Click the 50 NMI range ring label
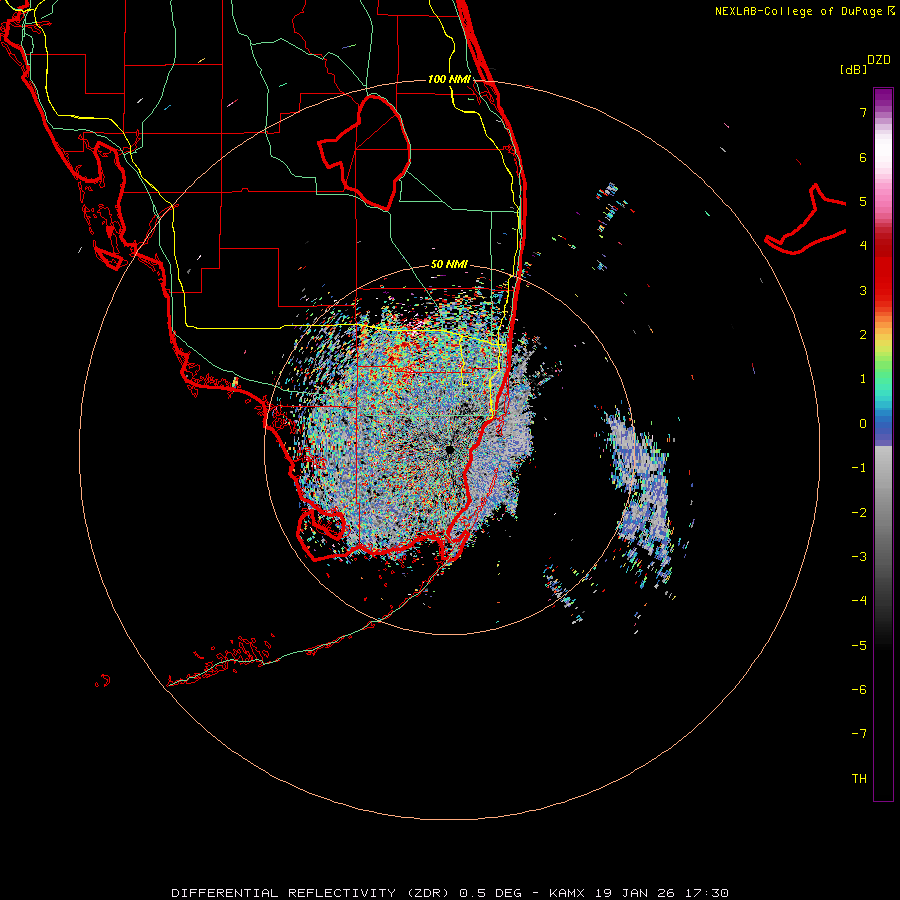The width and height of the screenshot is (900, 900). tap(449, 264)
